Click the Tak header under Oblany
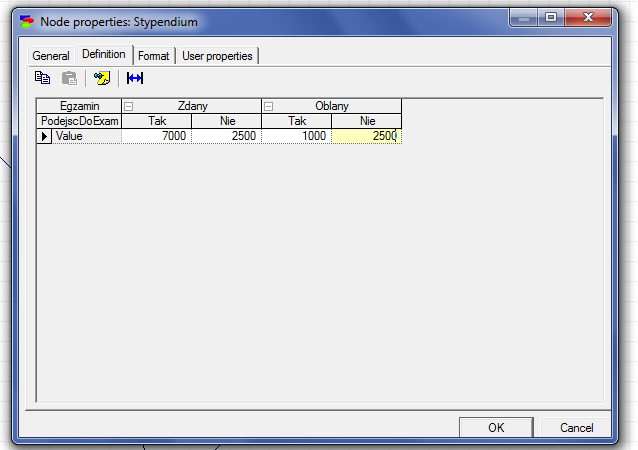The width and height of the screenshot is (638, 450). (x=297, y=121)
